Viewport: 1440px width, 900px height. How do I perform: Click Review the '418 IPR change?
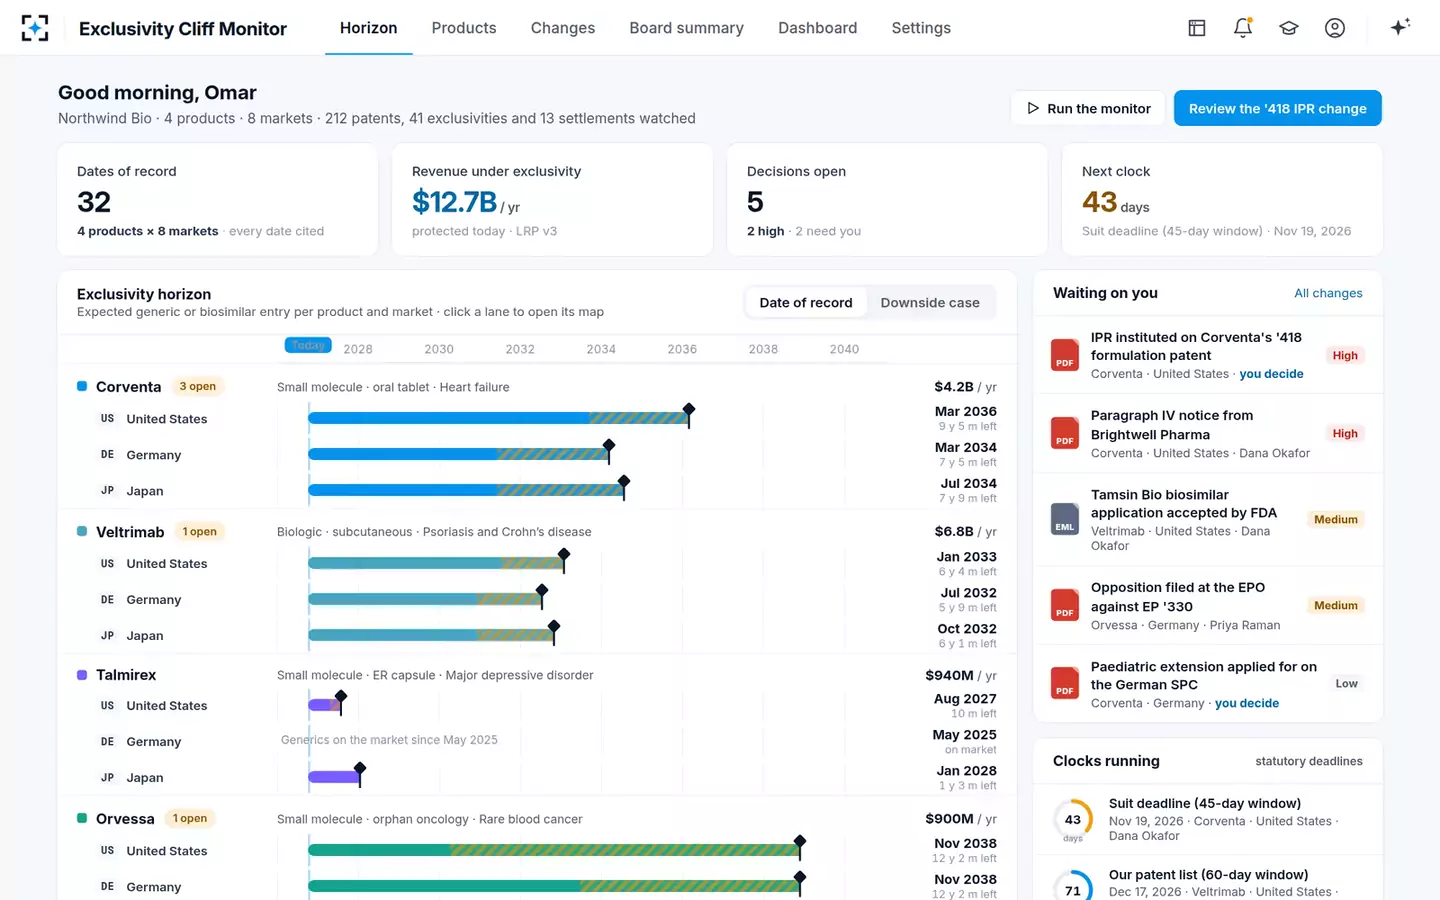[x=1278, y=108]
